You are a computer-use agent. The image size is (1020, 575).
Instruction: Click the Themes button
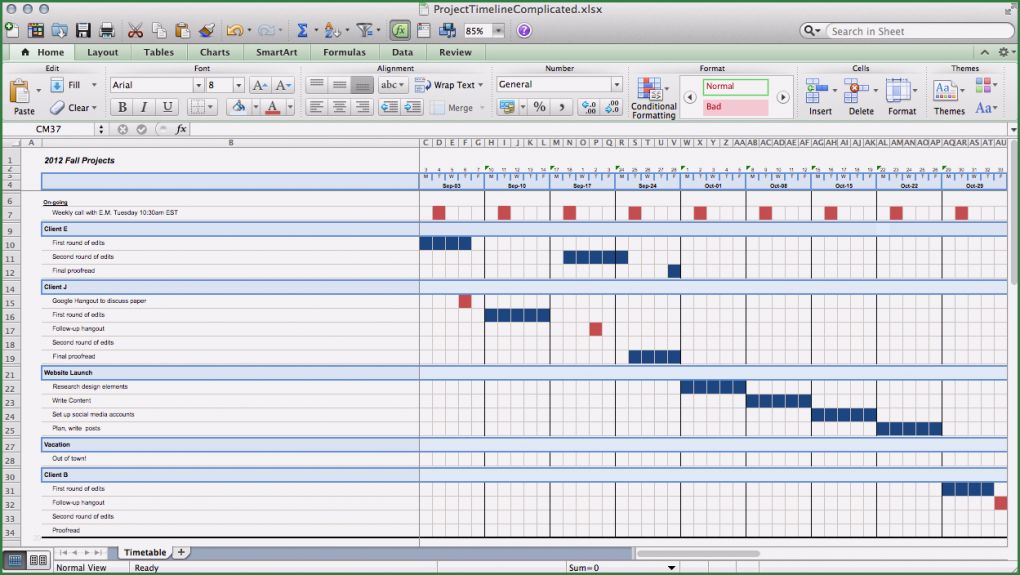coord(949,97)
